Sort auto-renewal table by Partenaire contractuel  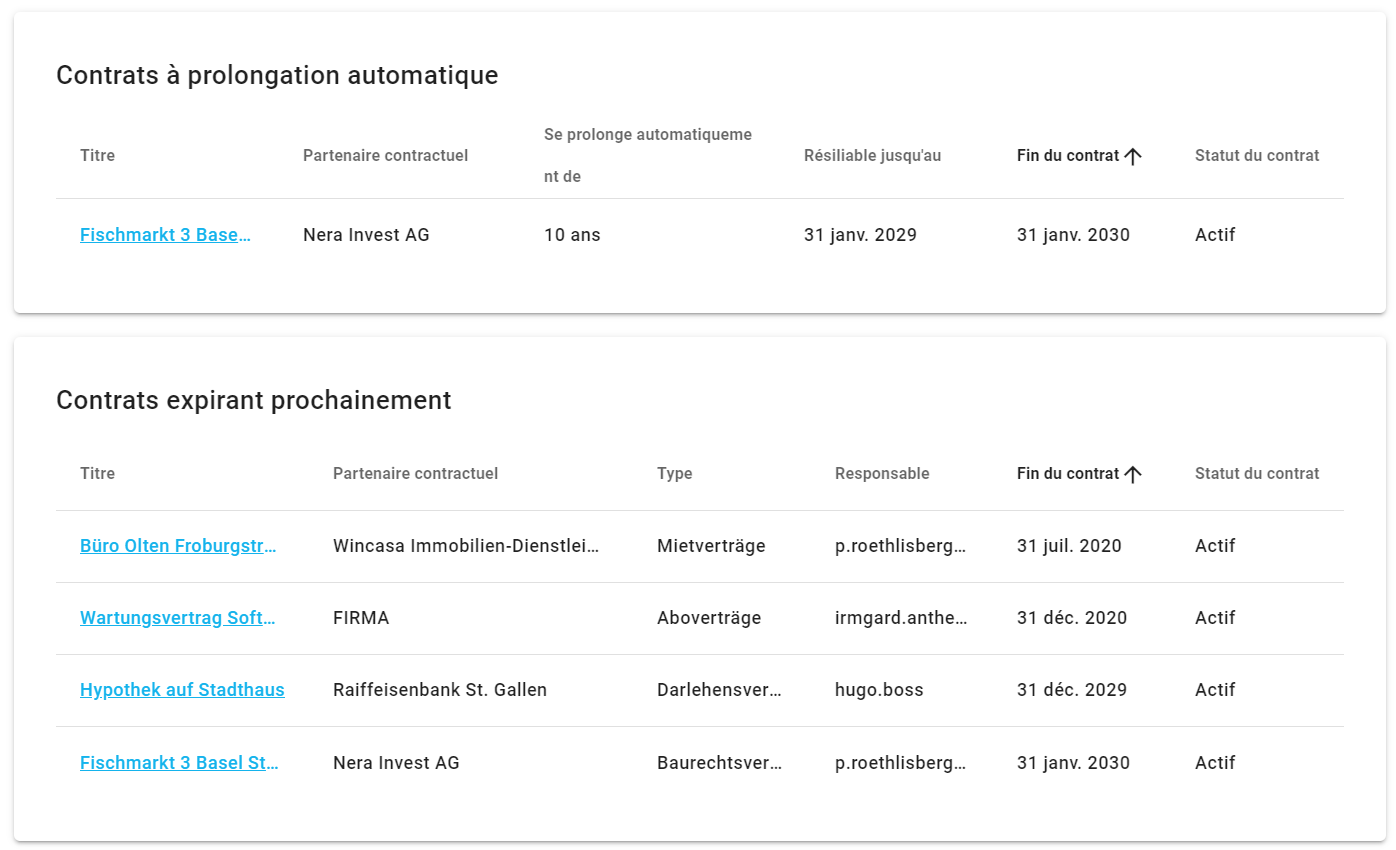click(x=385, y=156)
